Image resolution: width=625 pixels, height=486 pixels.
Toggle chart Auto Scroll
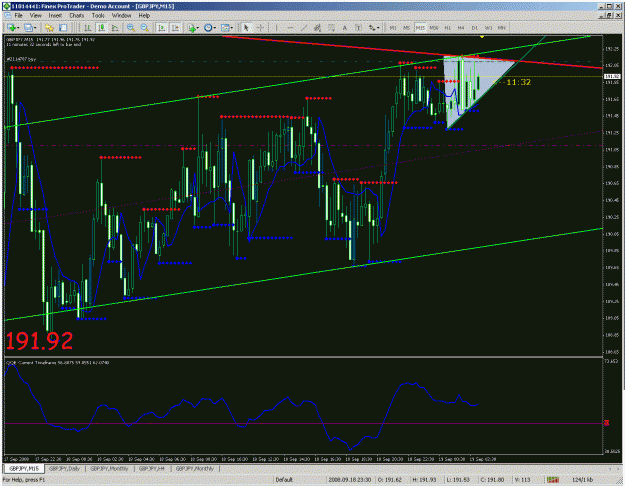(x=161, y=28)
